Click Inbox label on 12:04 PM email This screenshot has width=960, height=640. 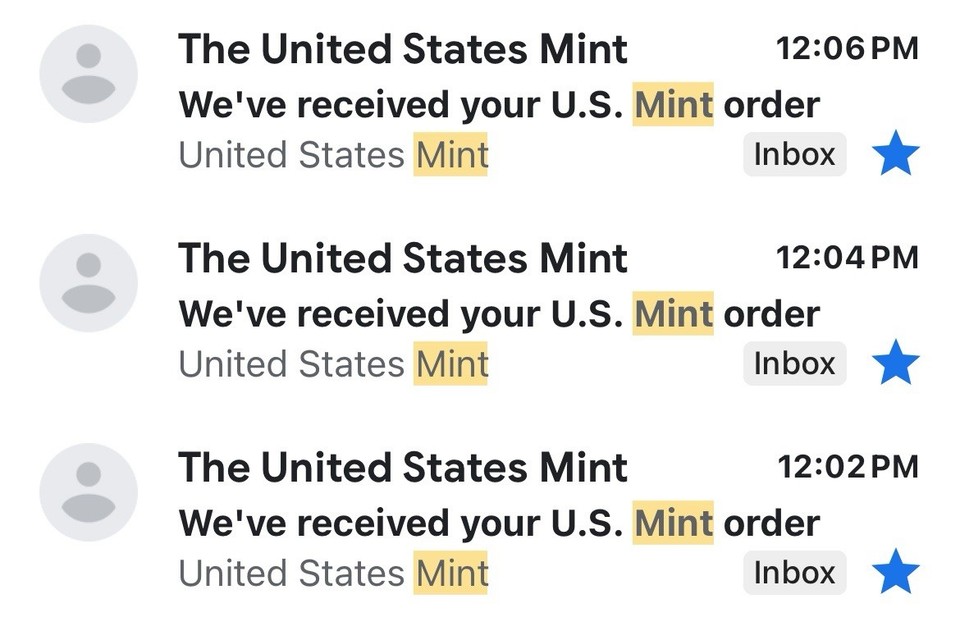[794, 364]
